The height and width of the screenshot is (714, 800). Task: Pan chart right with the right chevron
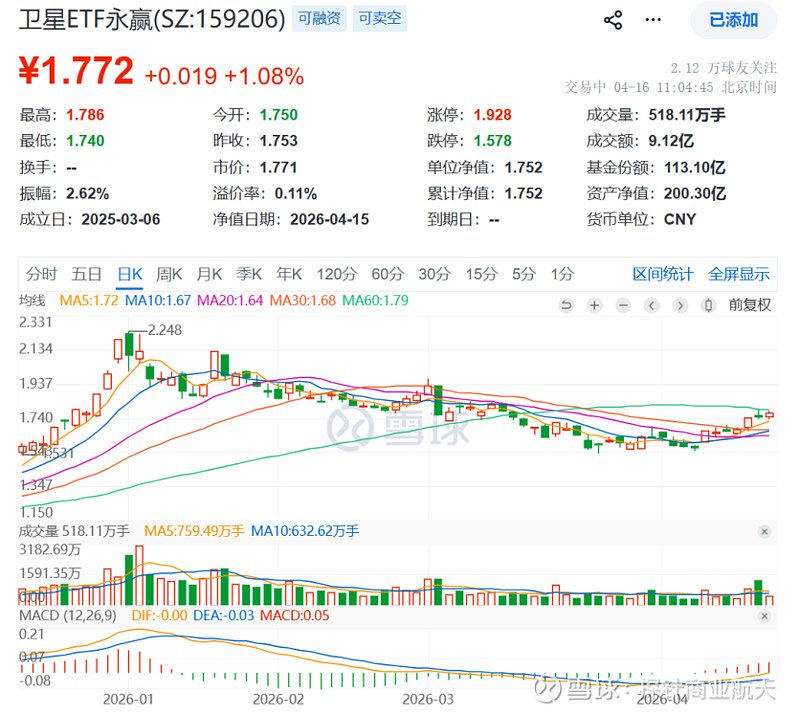click(680, 306)
